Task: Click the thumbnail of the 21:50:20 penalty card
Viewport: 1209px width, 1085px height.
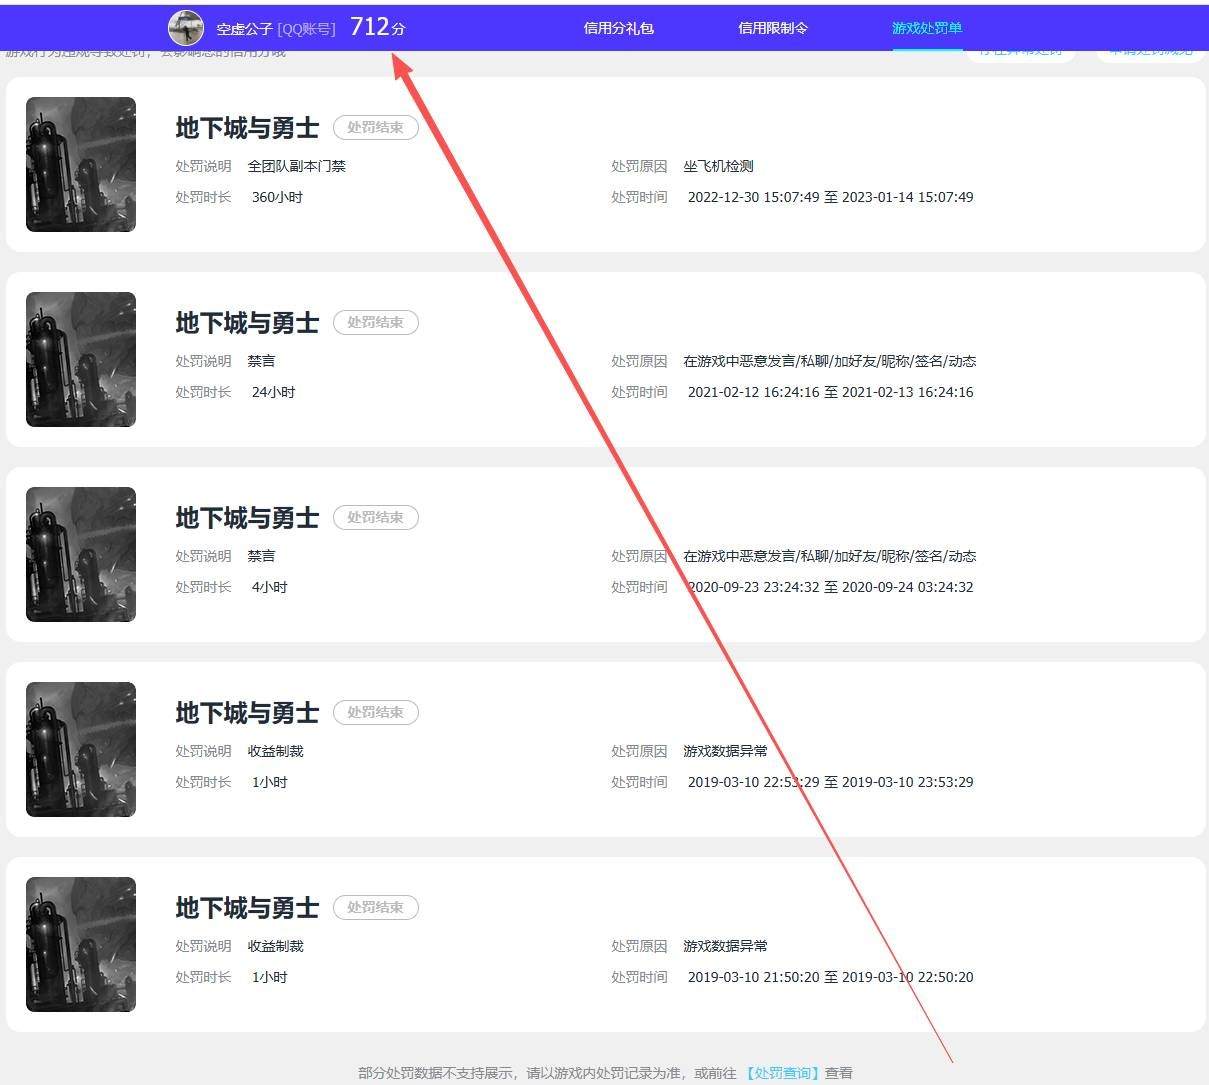Action: [81, 944]
